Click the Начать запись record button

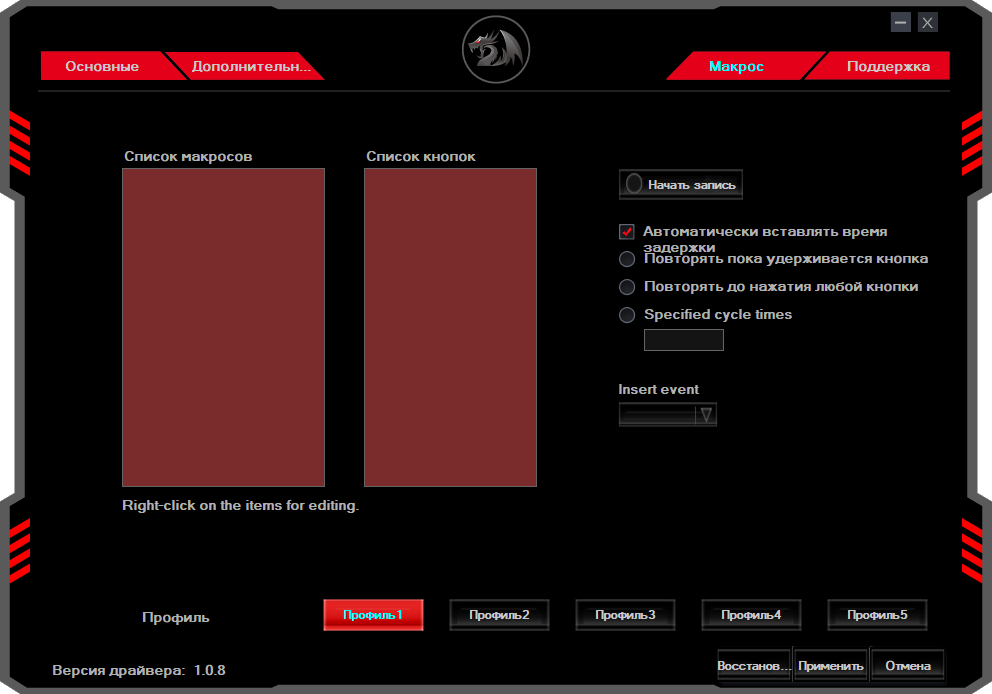681,185
